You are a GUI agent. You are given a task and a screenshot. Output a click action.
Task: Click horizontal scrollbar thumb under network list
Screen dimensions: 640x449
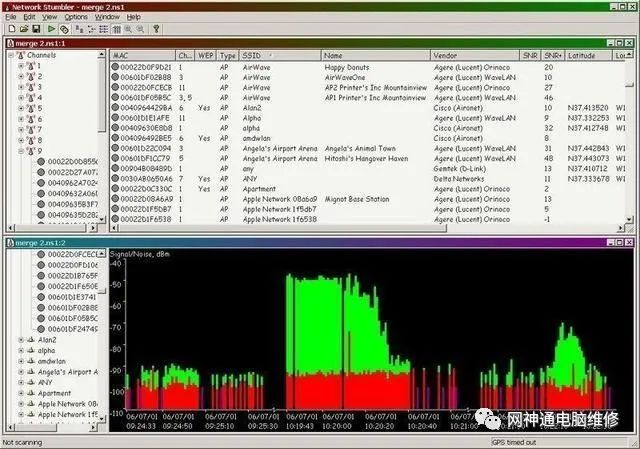pos(282,228)
